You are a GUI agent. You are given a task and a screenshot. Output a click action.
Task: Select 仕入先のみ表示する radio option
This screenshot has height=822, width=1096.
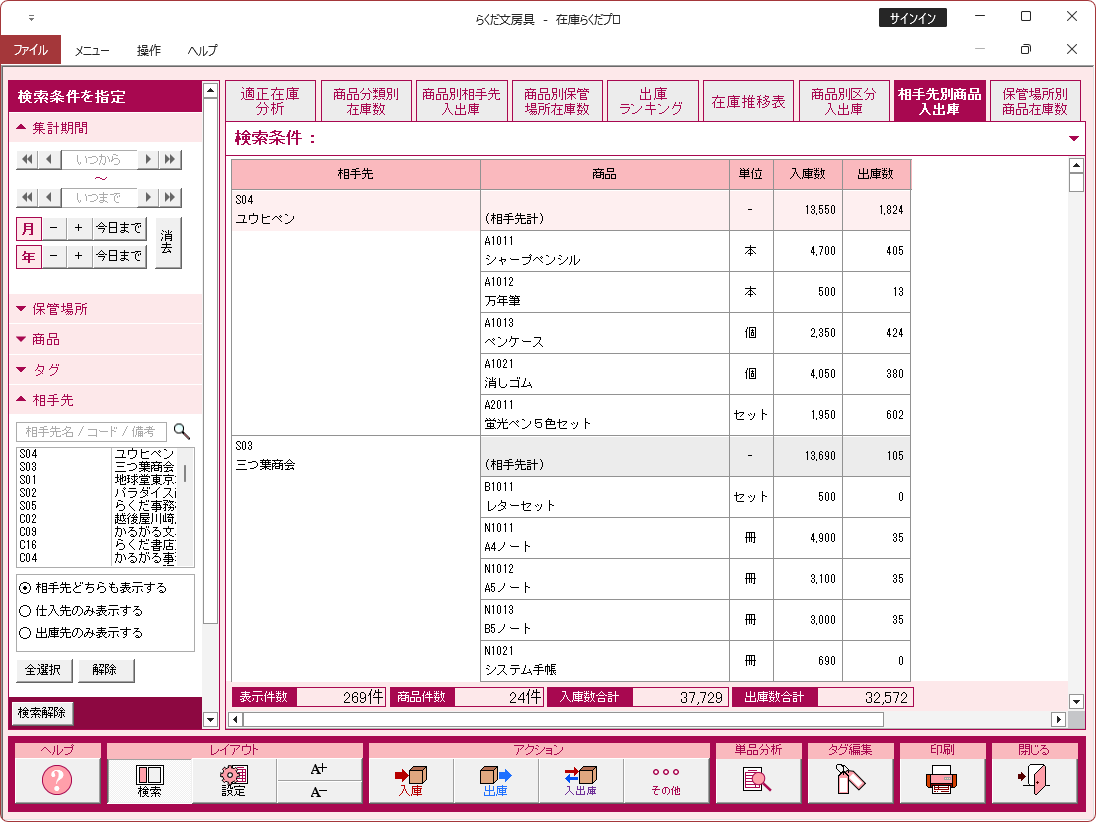pyautogui.click(x=25, y=610)
